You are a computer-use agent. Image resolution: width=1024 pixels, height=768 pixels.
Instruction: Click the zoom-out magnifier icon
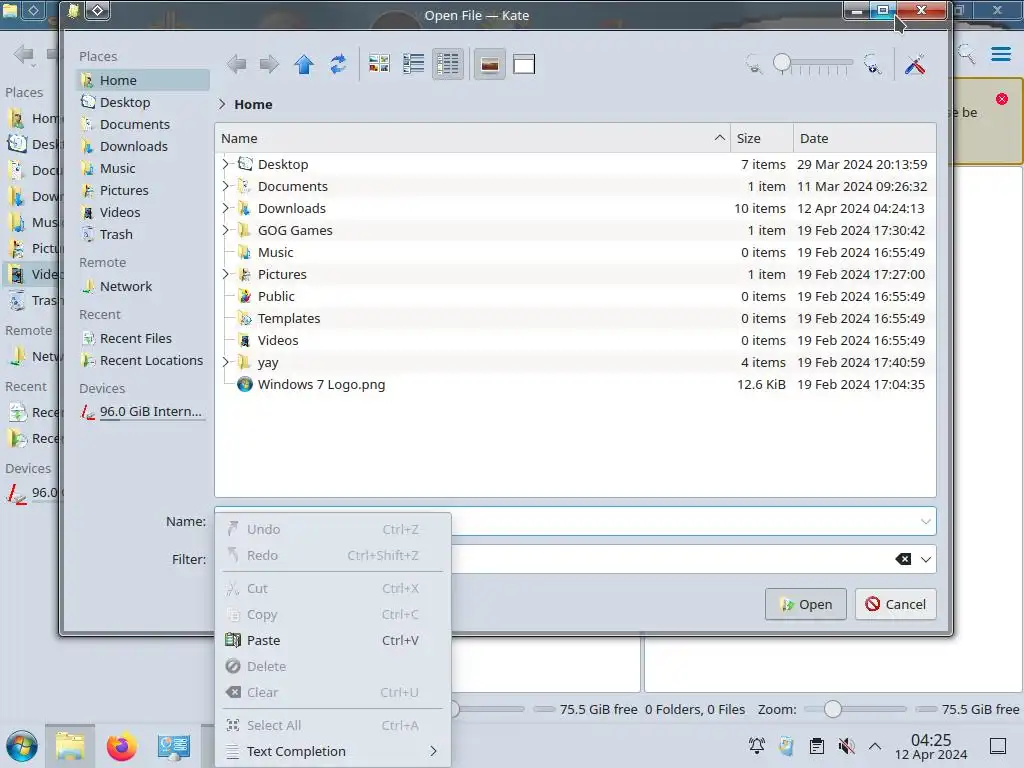coord(754,64)
